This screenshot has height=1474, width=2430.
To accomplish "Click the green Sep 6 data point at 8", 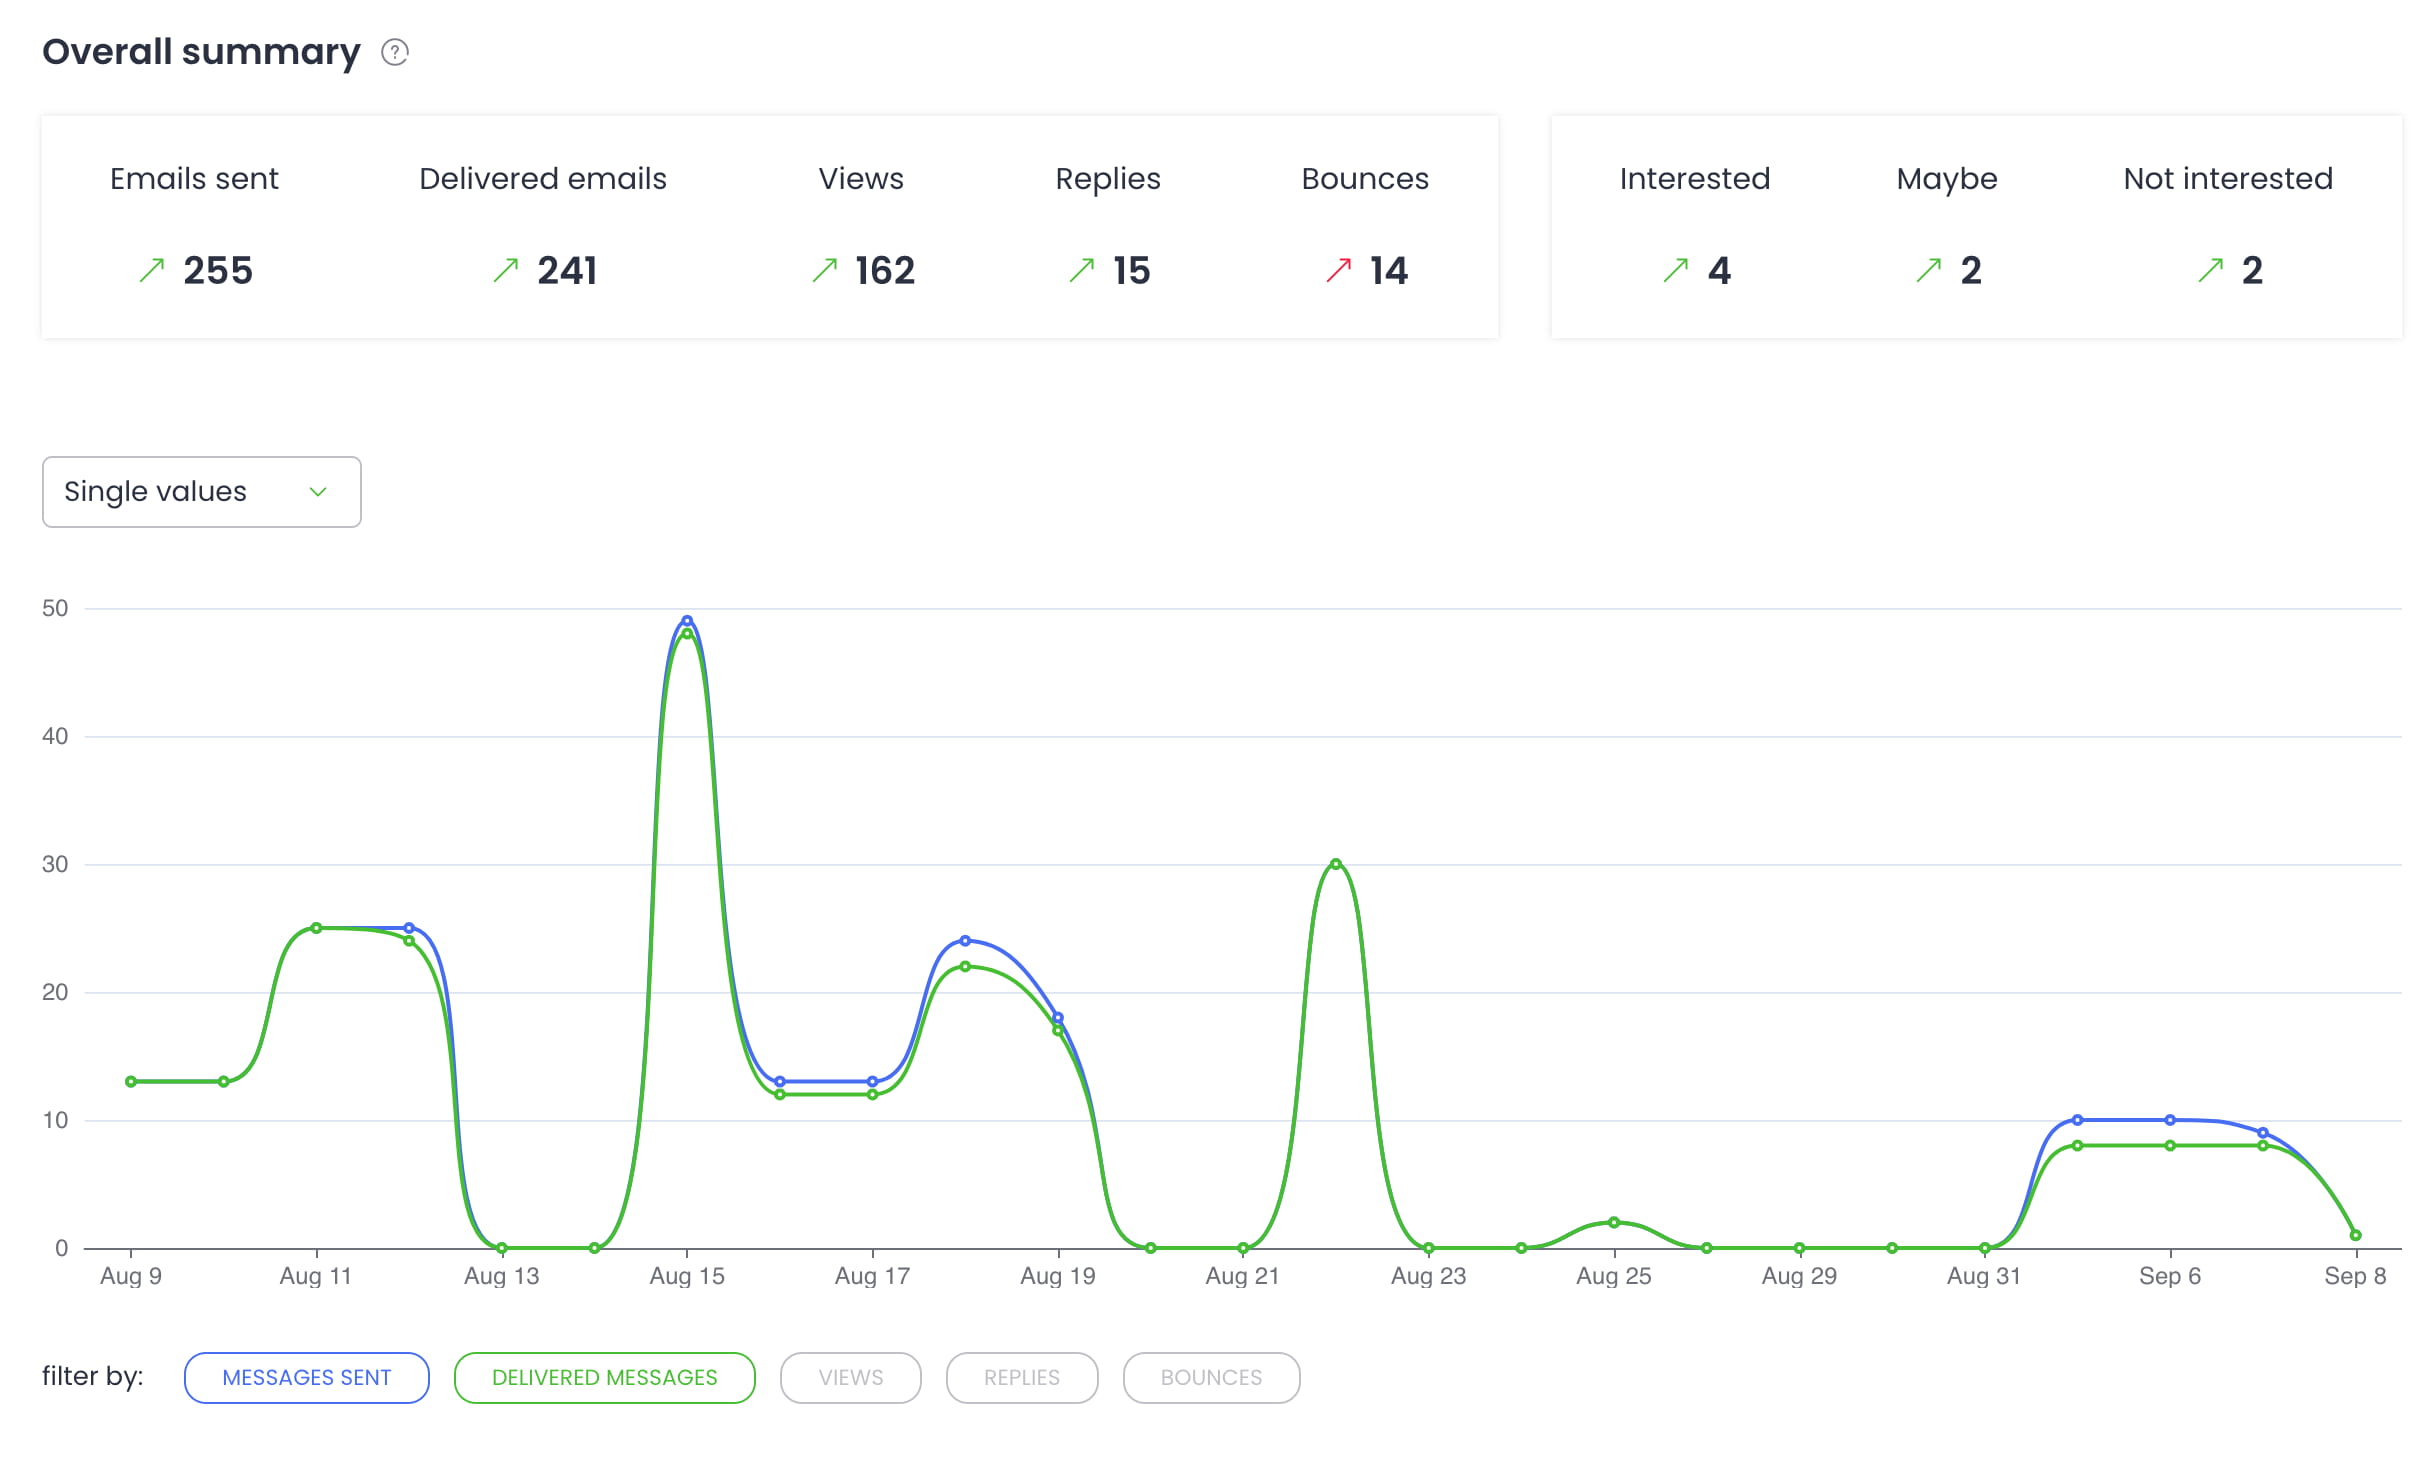I will tap(2170, 1146).
